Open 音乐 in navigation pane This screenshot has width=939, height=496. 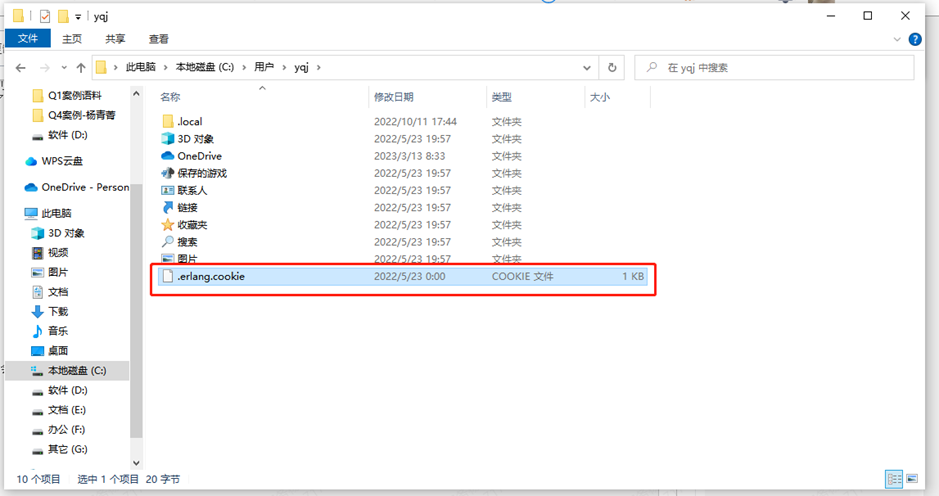tap(57, 331)
